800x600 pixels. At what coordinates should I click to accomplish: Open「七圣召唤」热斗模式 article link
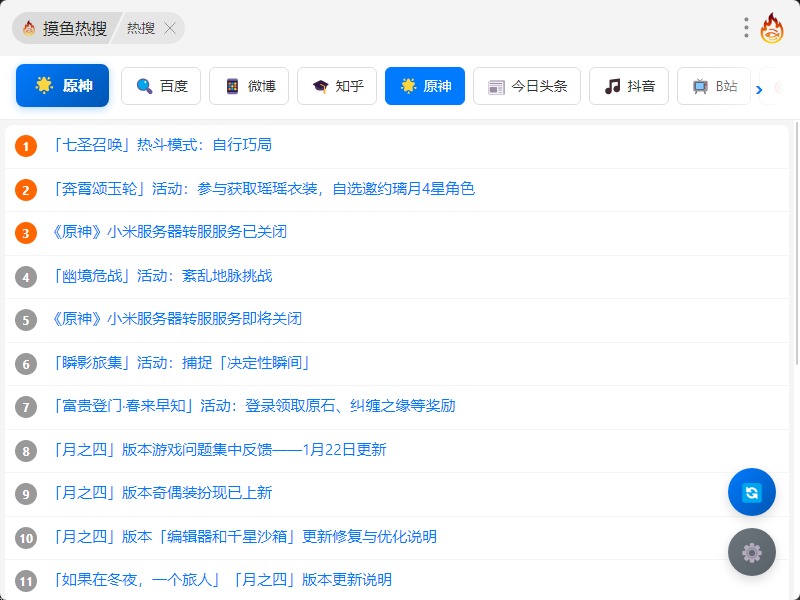(x=161, y=145)
